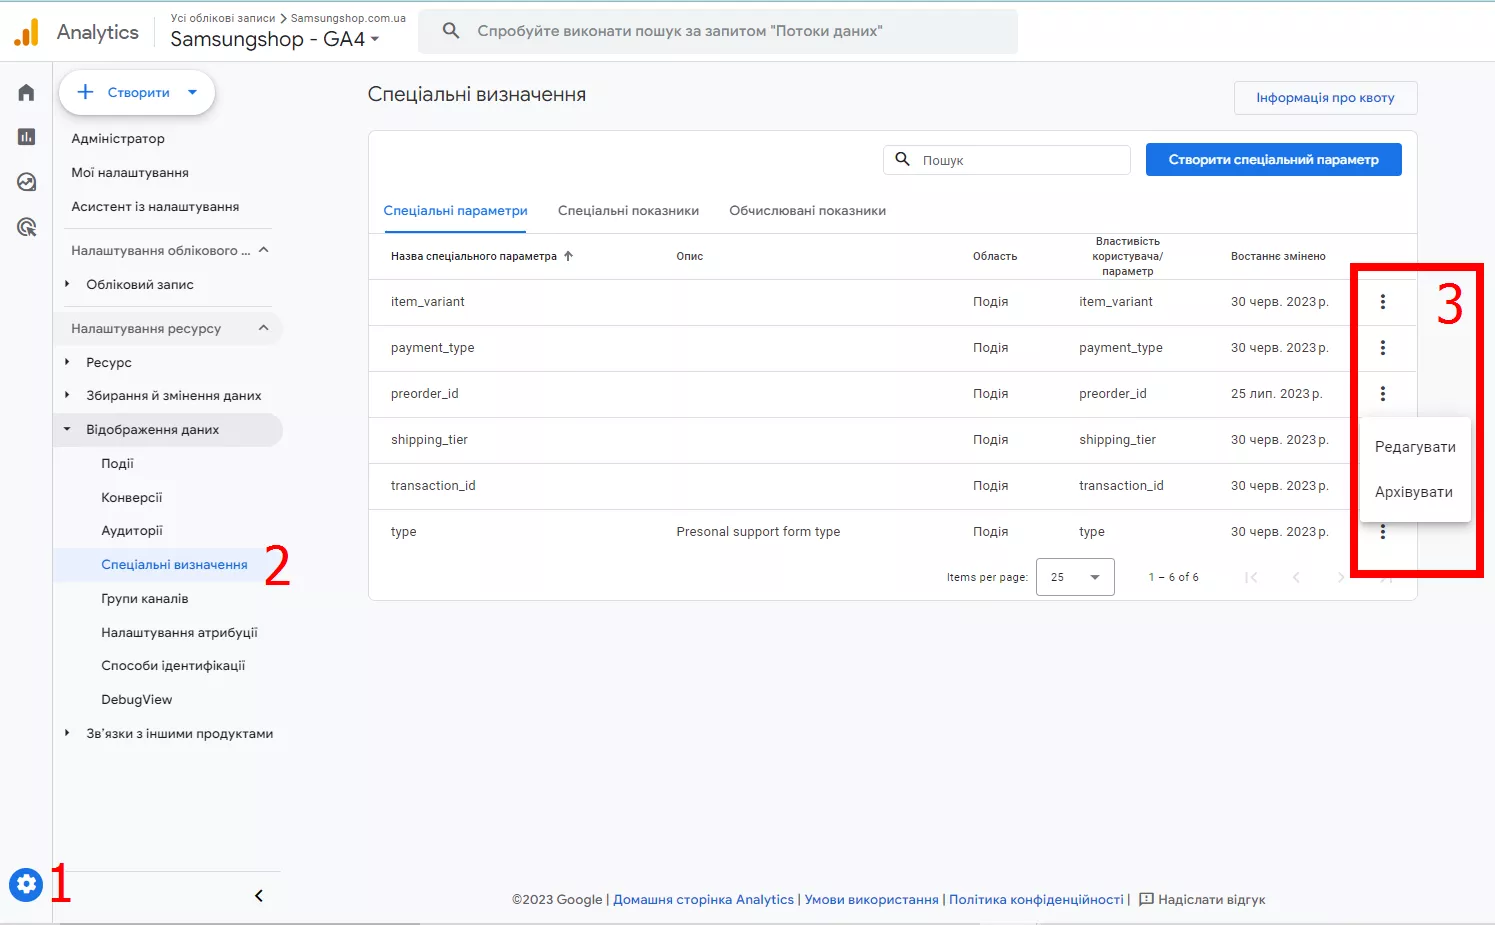The width and height of the screenshot is (1495, 925).
Task: Collapse Налаштування облікового section
Action: click(264, 250)
